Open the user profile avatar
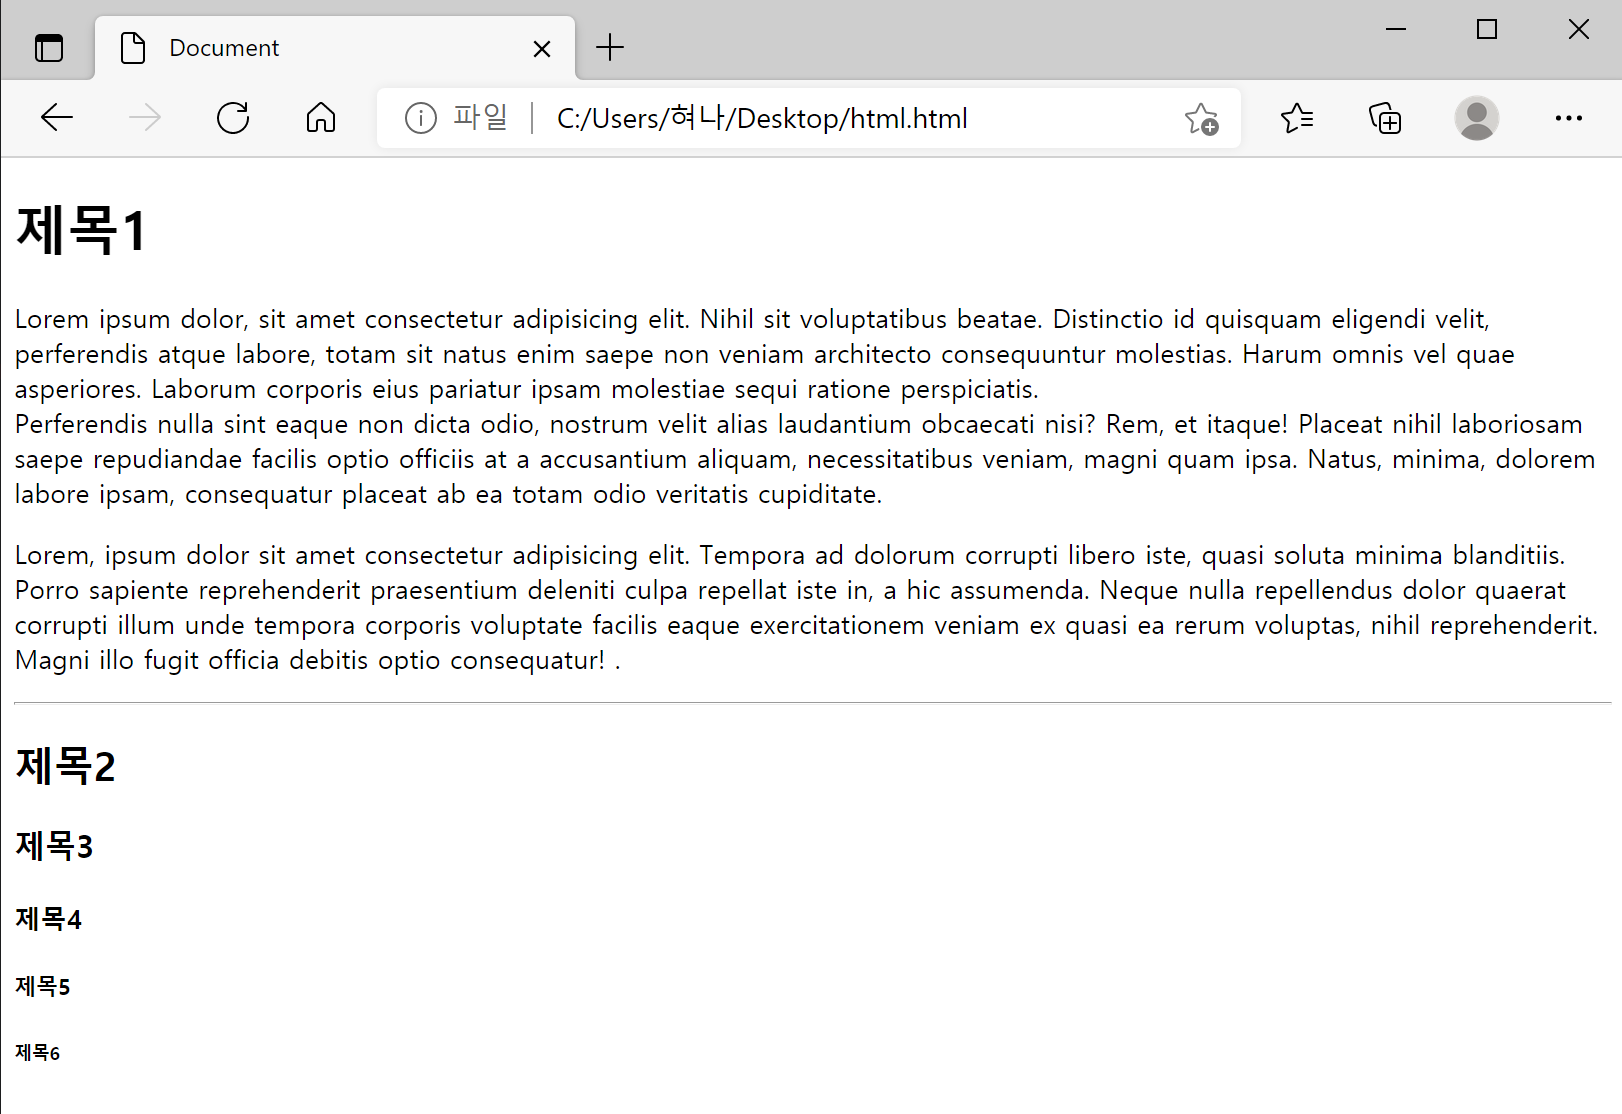The height and width of the screenshot is (1114, 1622). coord(1476,118)
